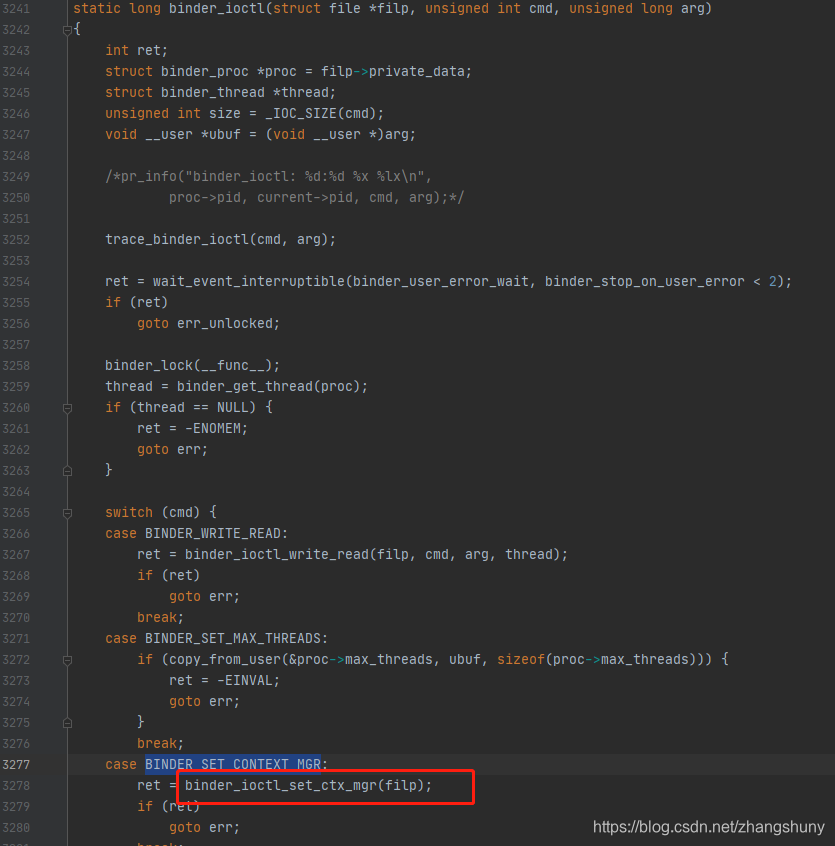Click the 'break;' statement on line 3270
Viewport: 835px width, 846px height.
[160, 618]
